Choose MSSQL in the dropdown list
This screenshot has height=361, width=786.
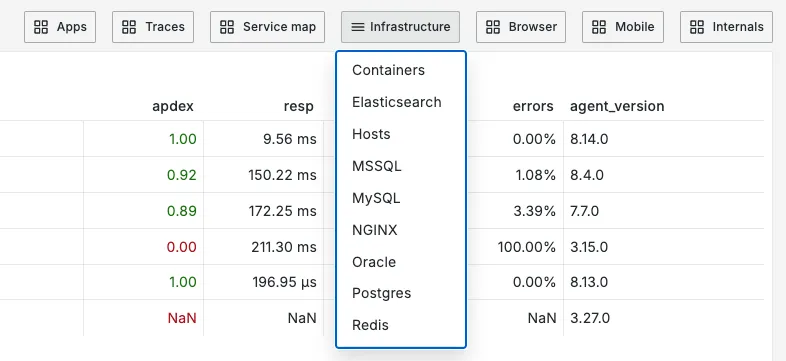(401, 166)
